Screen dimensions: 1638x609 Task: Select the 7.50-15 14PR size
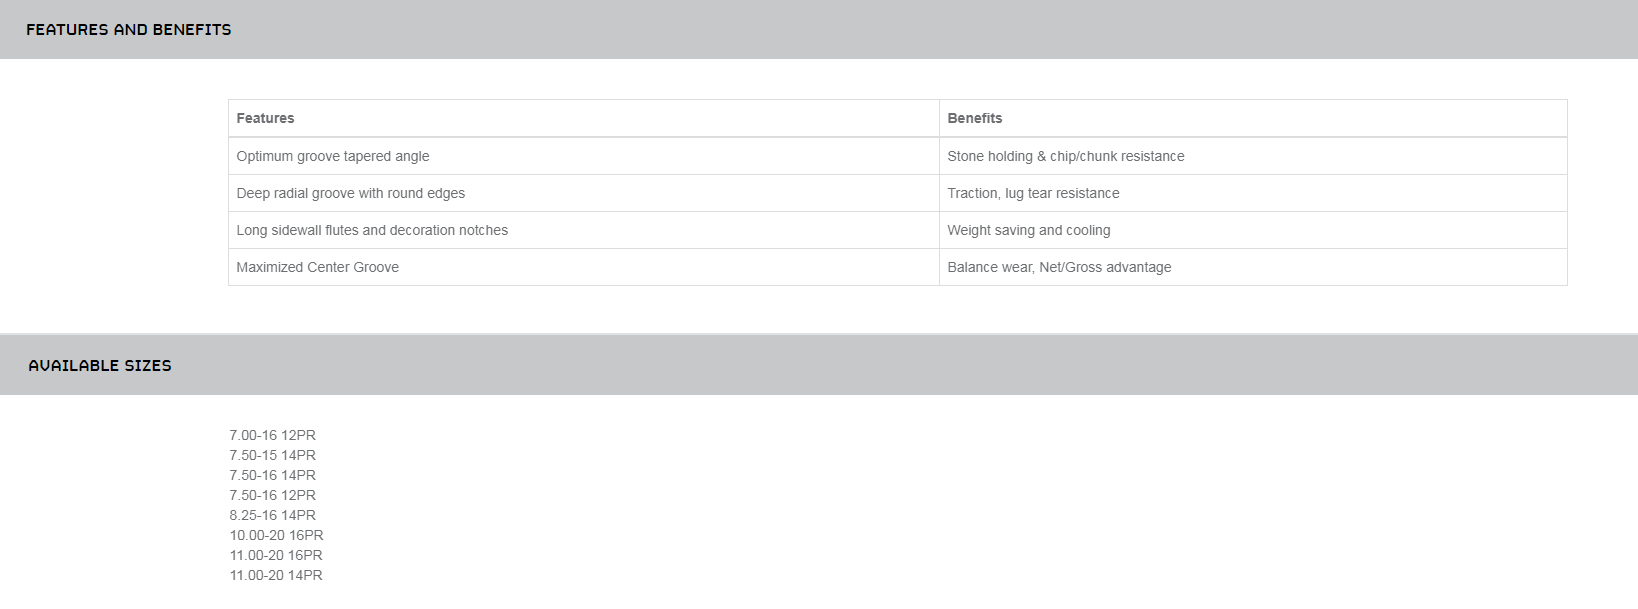pyautogui.click(x=272, y=455)
